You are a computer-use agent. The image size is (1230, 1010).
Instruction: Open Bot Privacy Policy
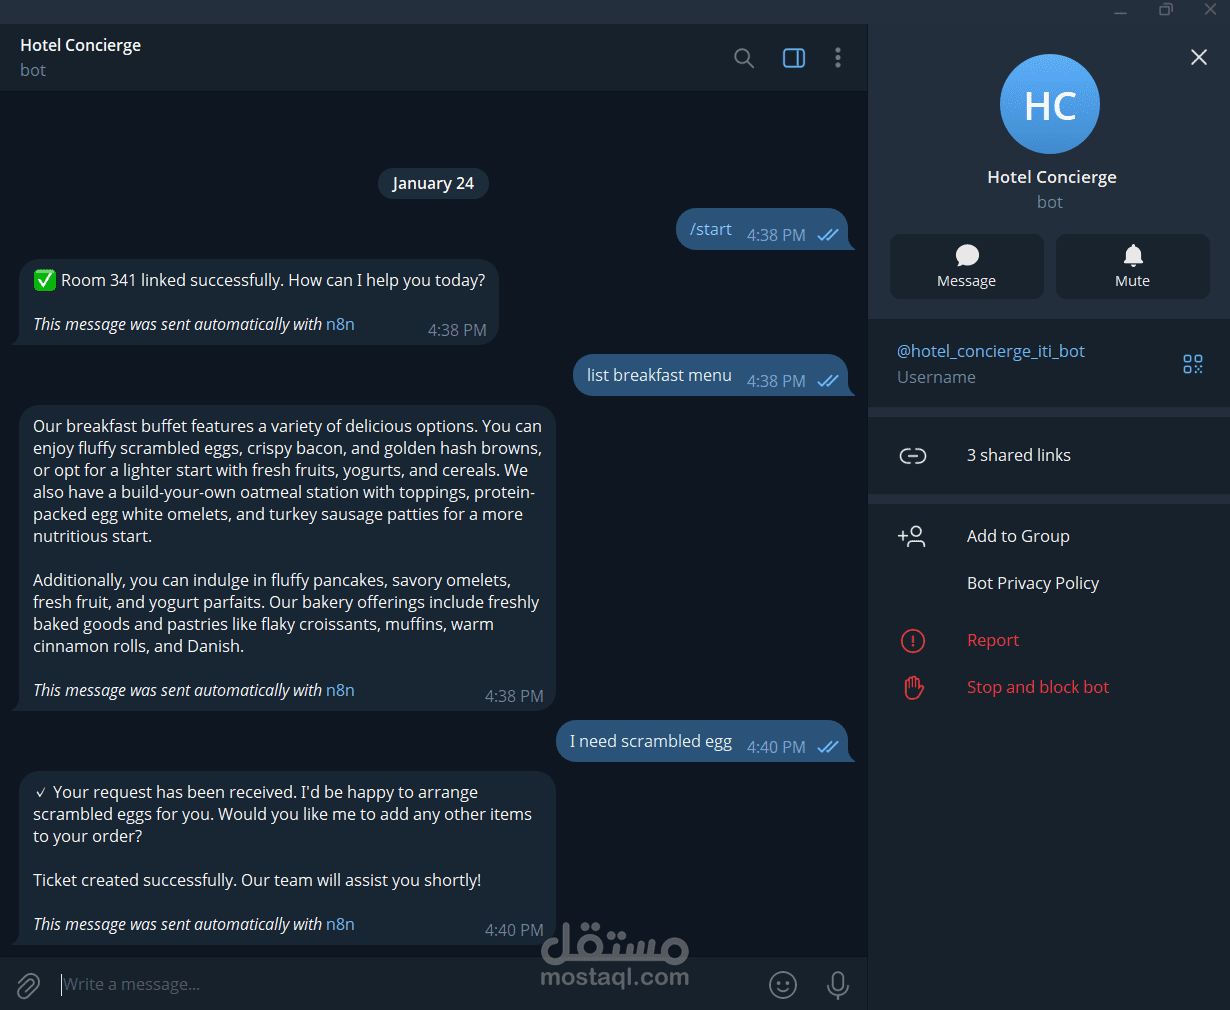[1033, 583]
